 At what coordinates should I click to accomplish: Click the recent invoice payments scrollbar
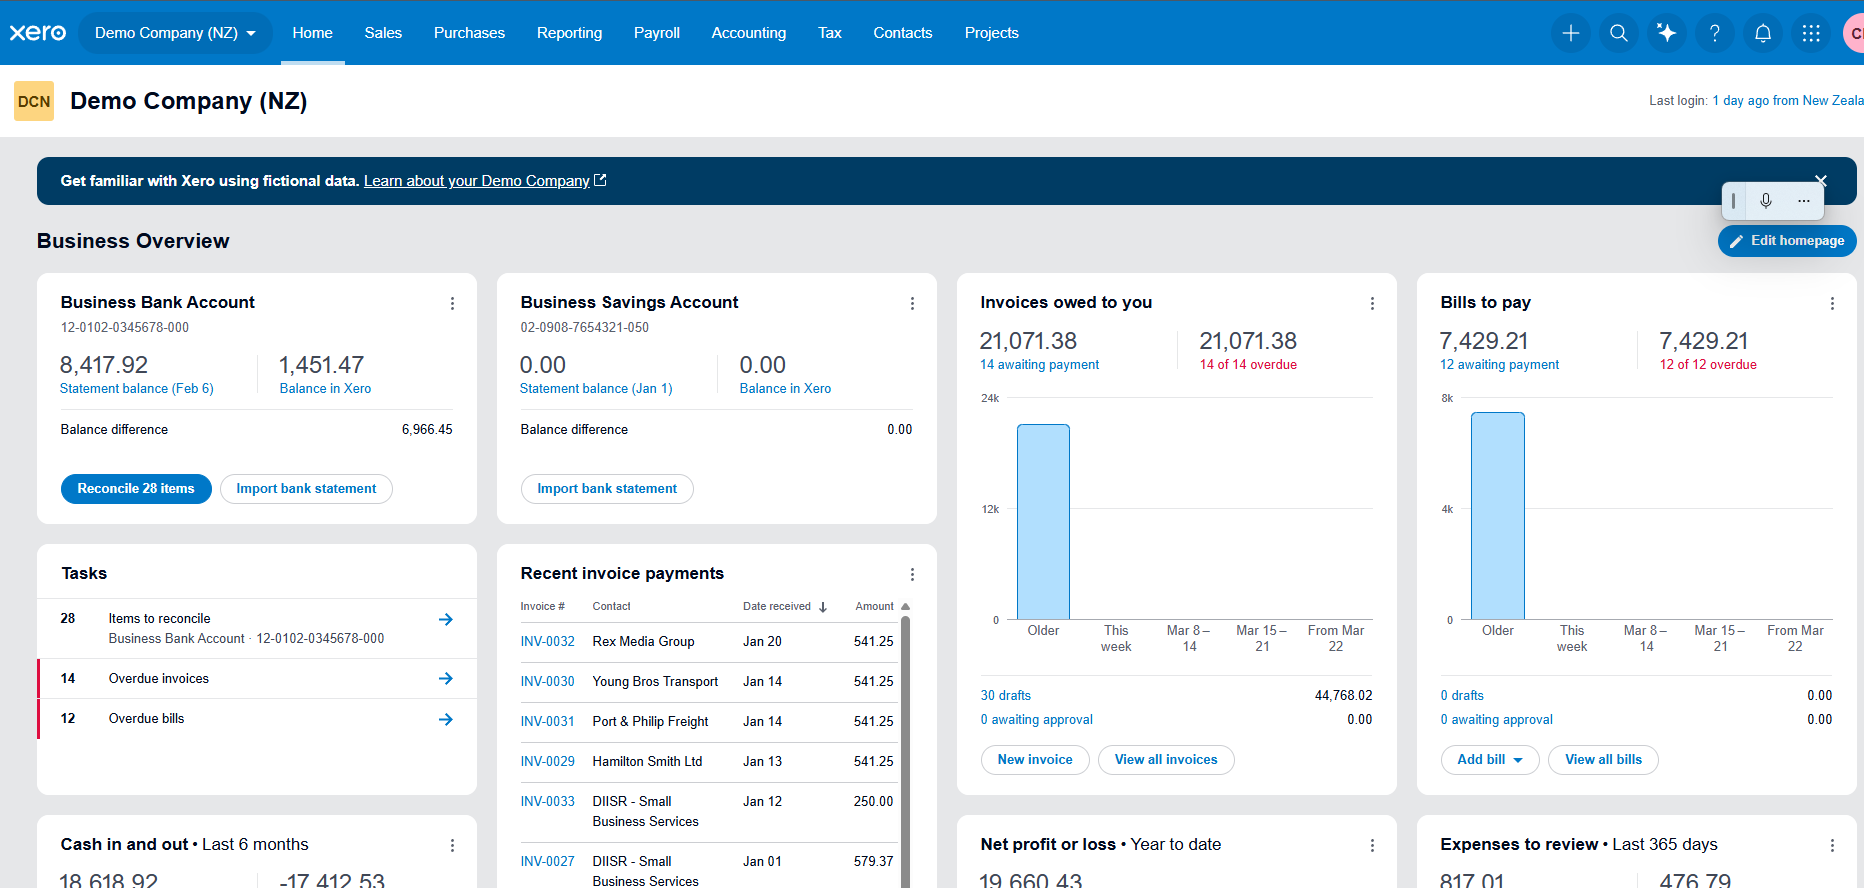905,750
